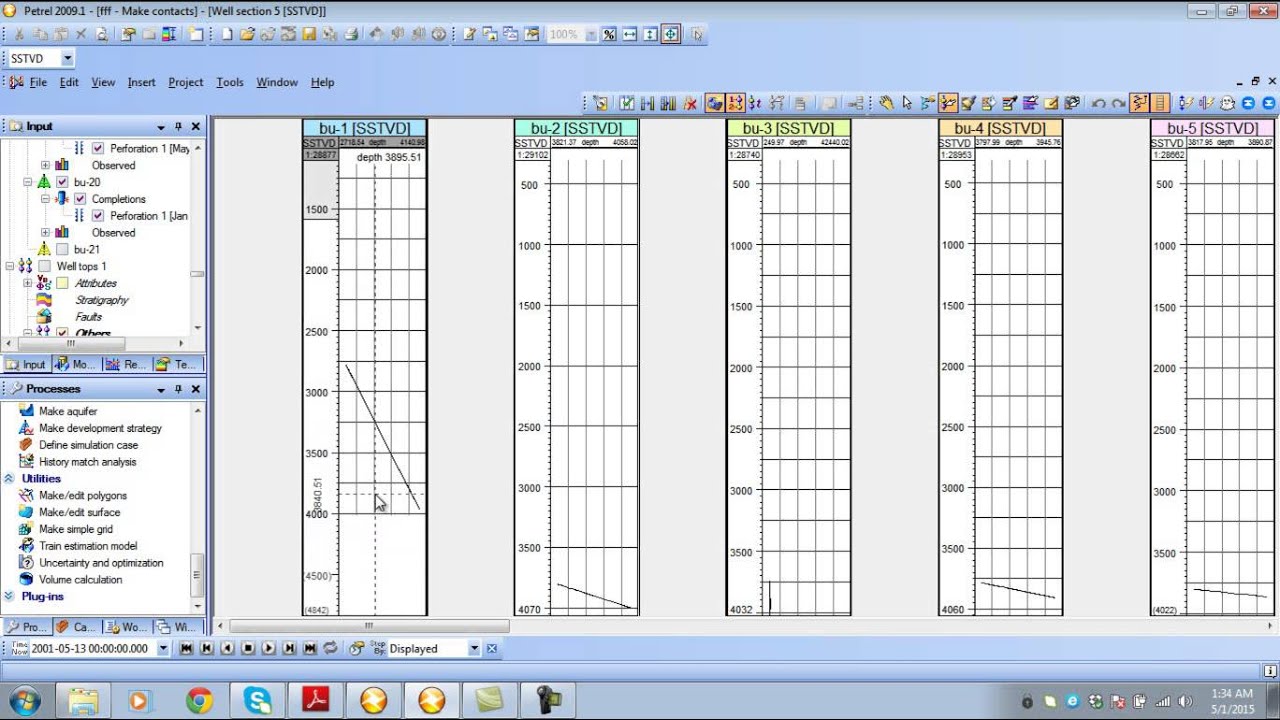Screen dimensions: 1280x720
Task: Click Volume calculation process
Action: 80,580
